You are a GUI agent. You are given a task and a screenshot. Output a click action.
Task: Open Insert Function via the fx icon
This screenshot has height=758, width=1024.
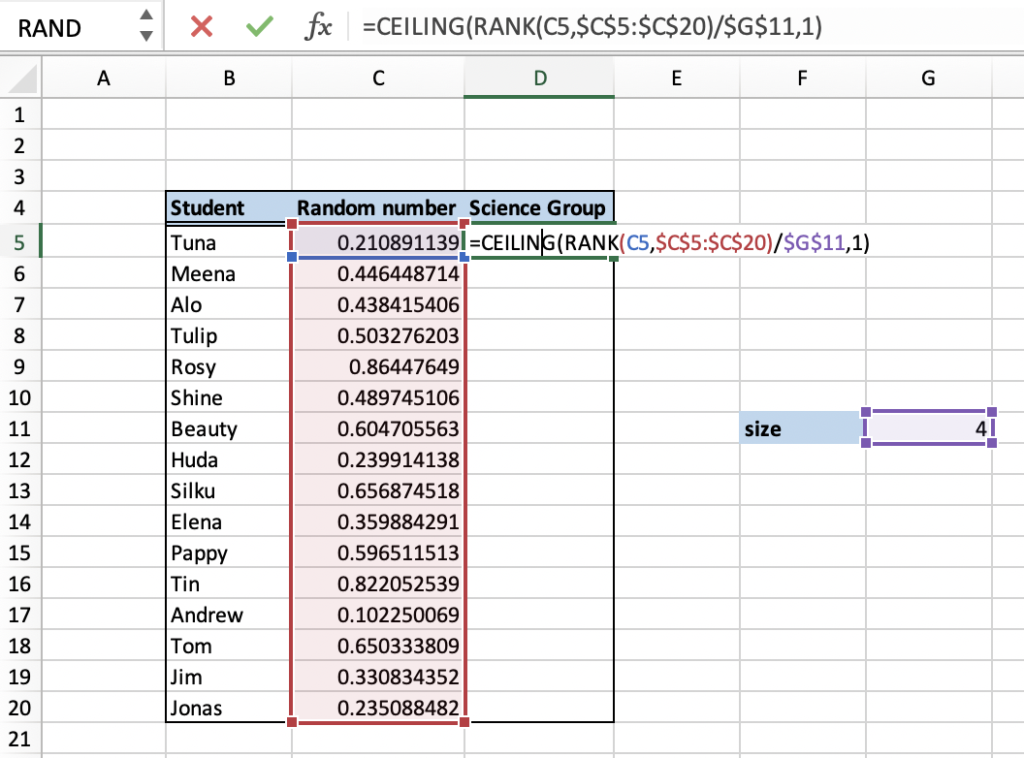coord(317,27)
